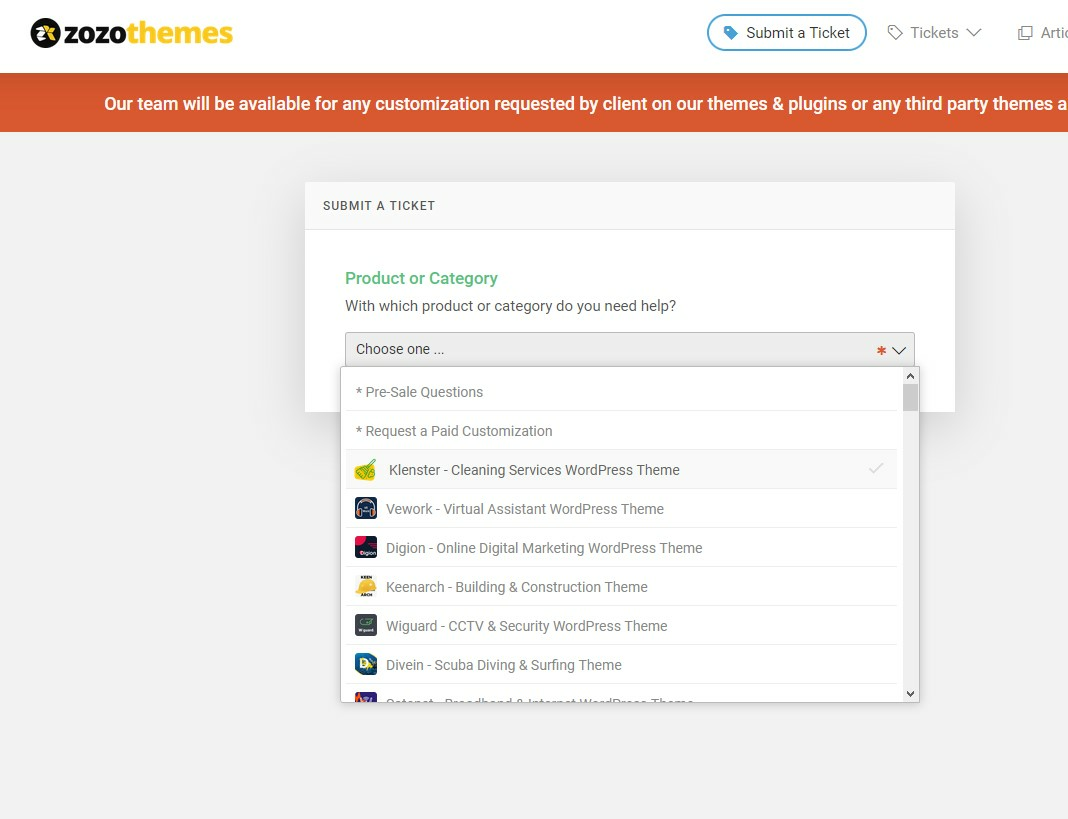This screenshot has width=1068, height=819.
Task: Click the Submit a Ticket button
Action: click(x=787, y=33)
